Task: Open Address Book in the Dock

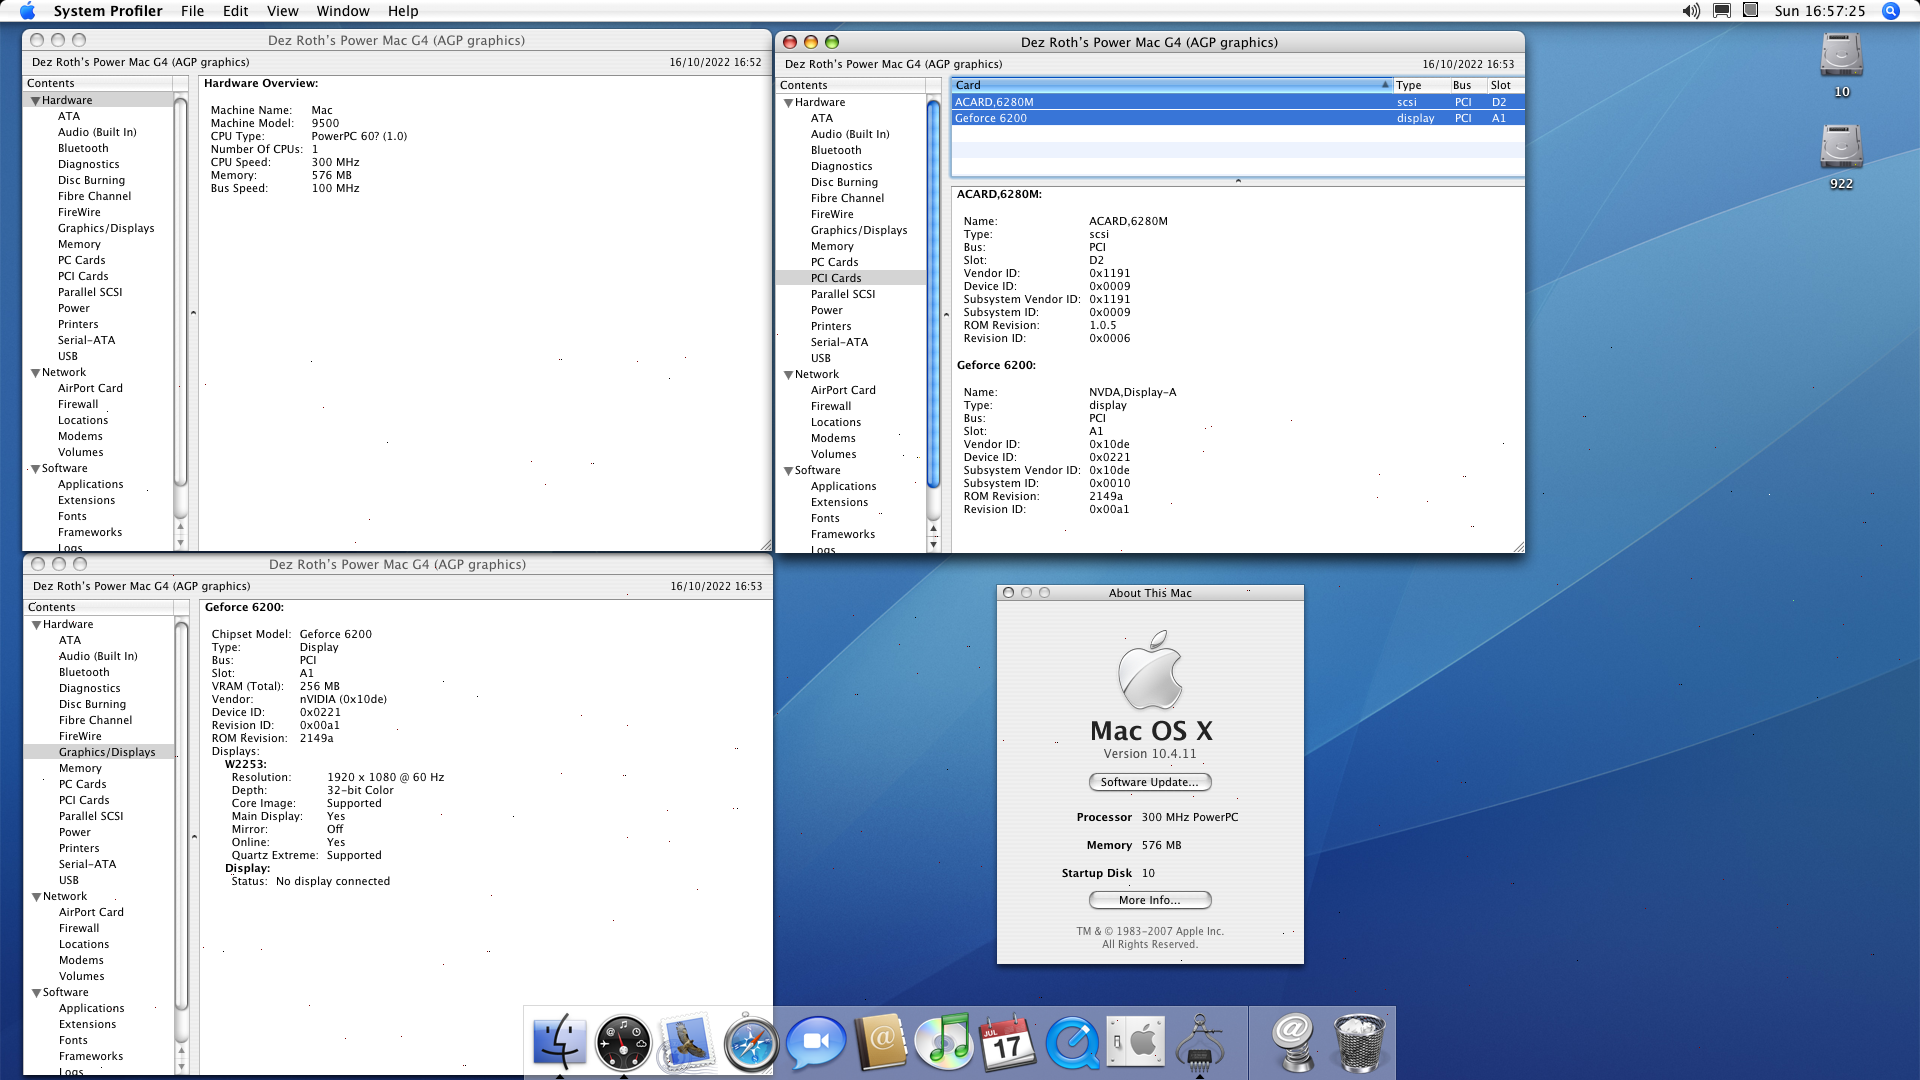Action: point(880,1042)
